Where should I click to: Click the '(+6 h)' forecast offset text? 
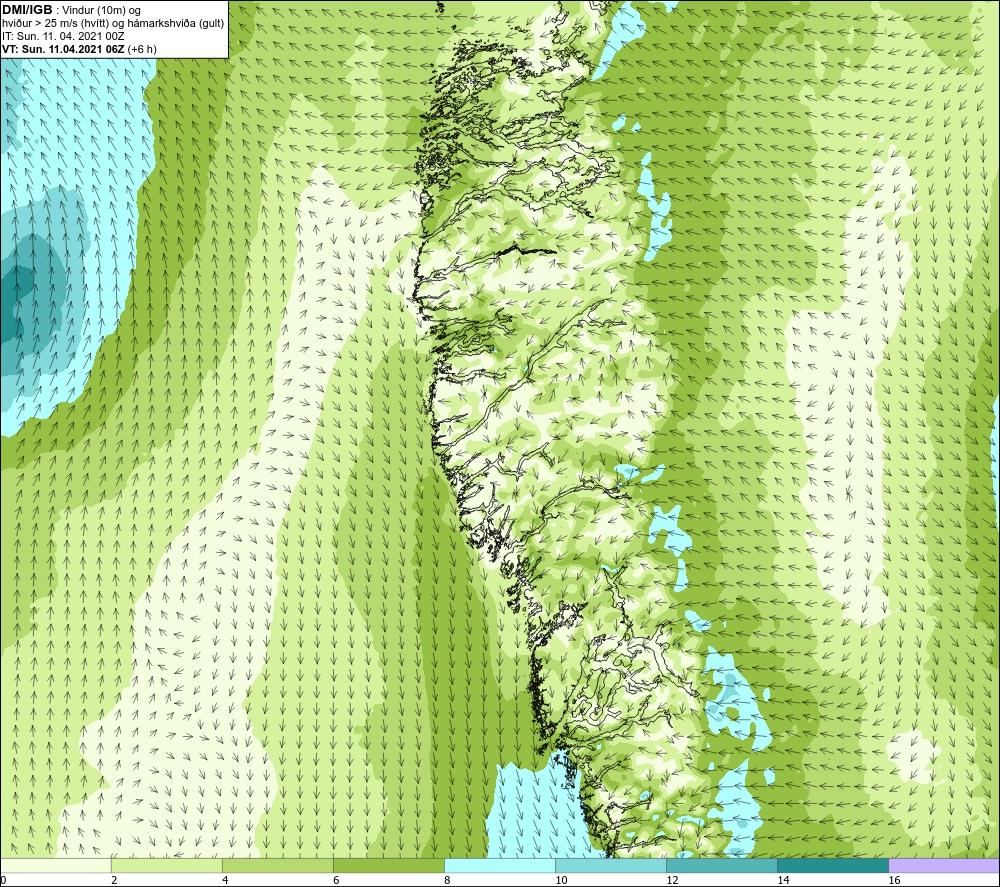142,49
